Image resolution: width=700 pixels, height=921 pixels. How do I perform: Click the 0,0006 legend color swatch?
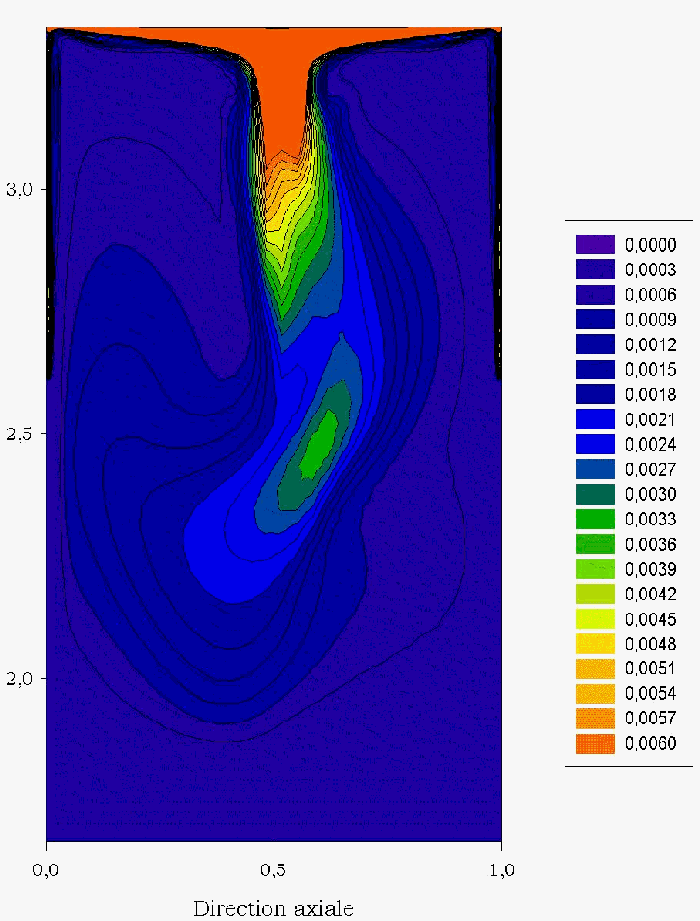[595, 294]
